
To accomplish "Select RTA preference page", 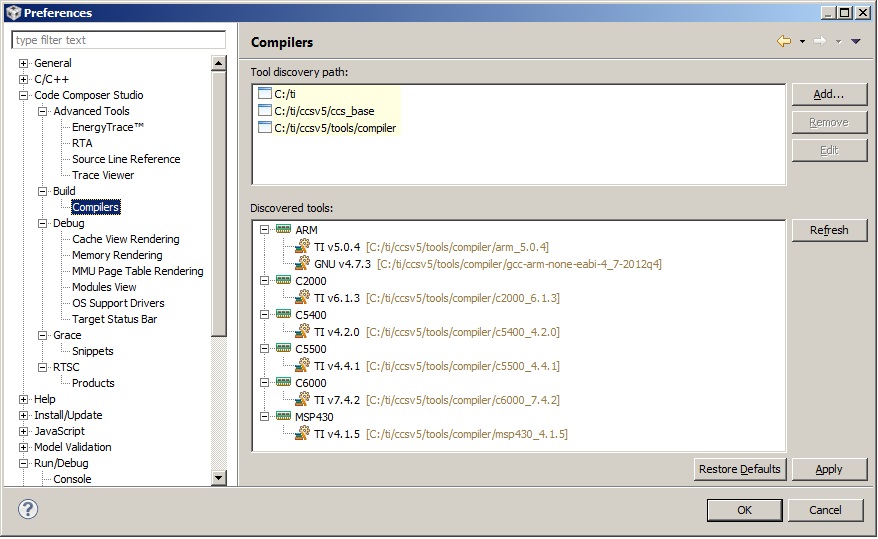I will [x=82, y=143].
